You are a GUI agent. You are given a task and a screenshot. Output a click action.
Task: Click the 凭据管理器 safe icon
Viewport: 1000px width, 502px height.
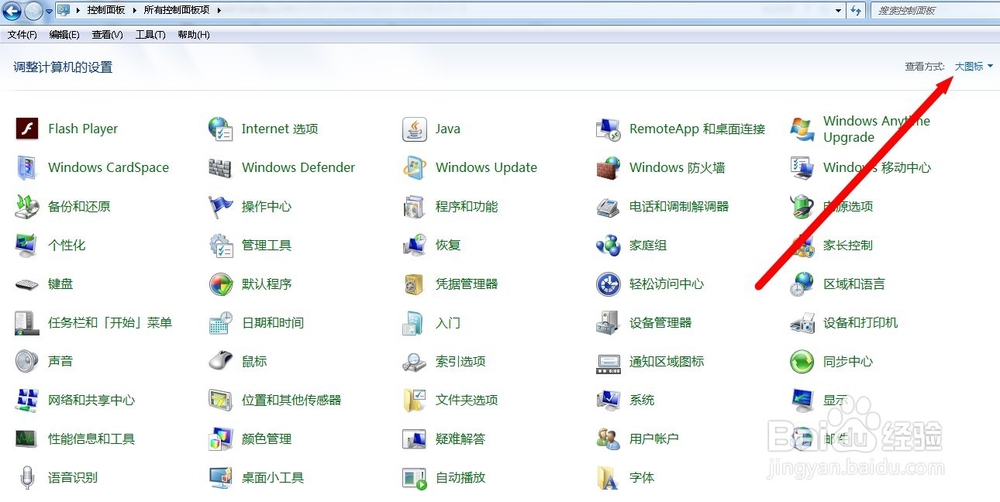coord(415,284)
